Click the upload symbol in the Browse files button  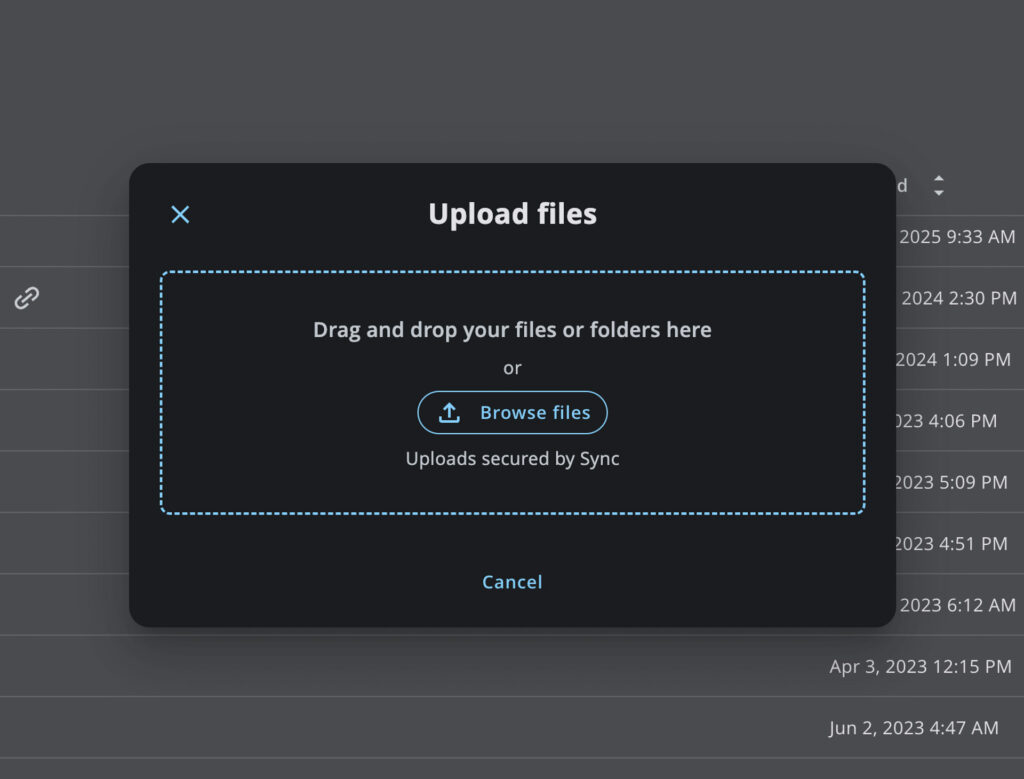coord(451,412)
